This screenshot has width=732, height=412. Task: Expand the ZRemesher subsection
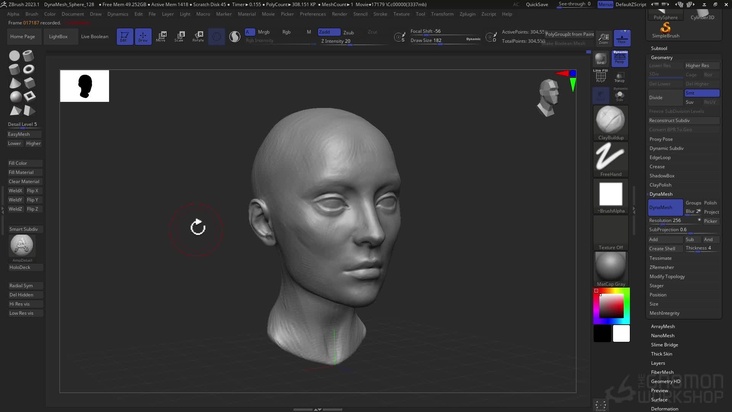click(662, 267)
